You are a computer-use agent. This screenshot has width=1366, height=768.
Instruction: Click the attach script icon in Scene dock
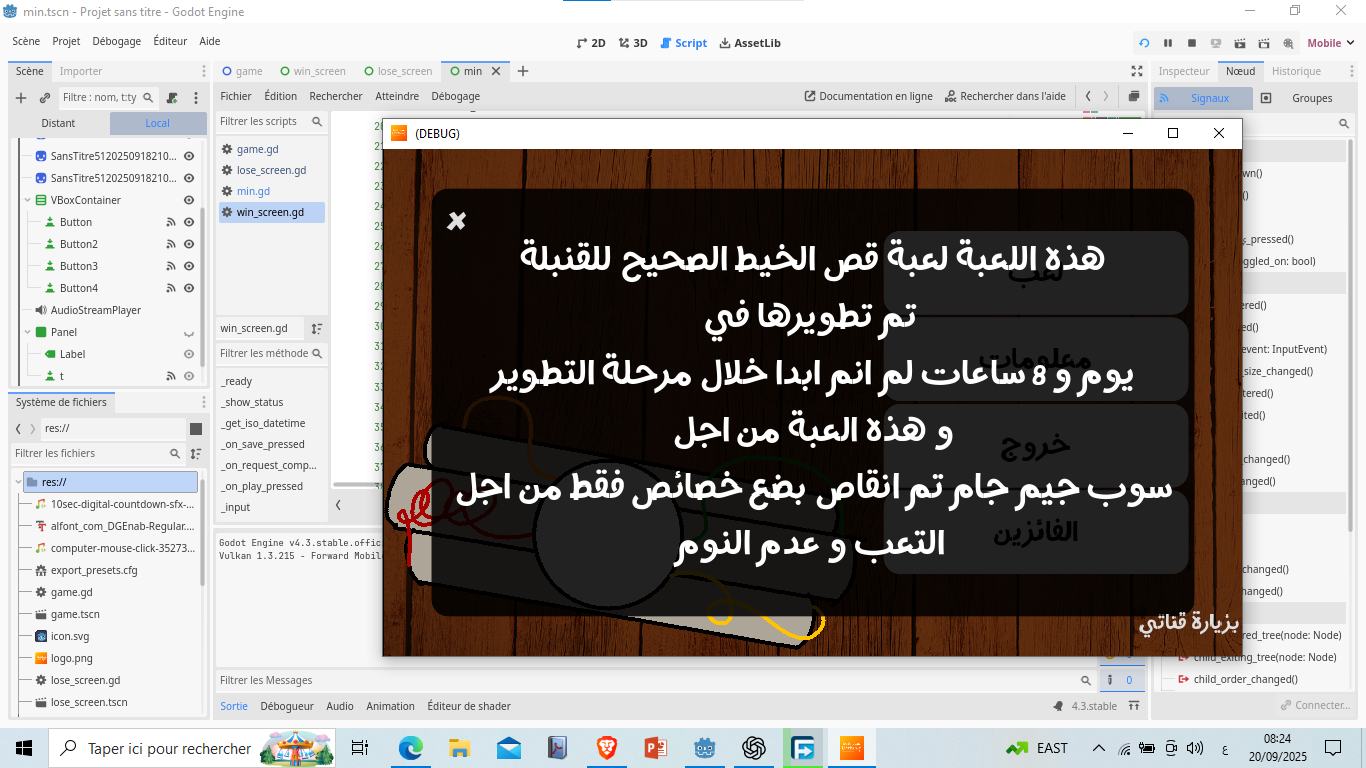[x=172, y=98]
